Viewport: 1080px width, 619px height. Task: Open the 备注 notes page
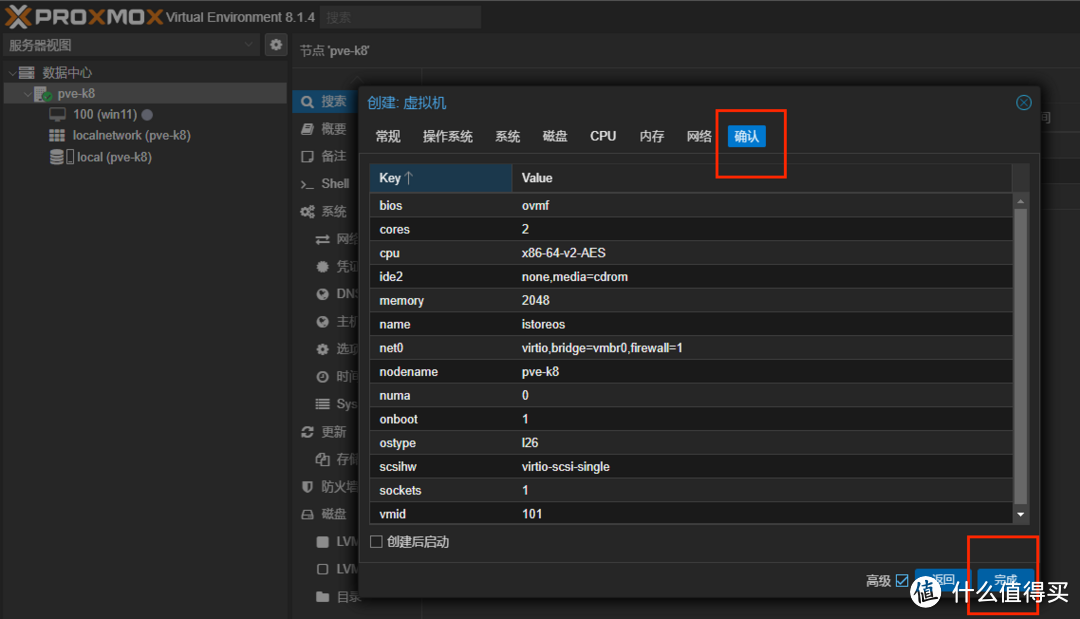[333, 156]
